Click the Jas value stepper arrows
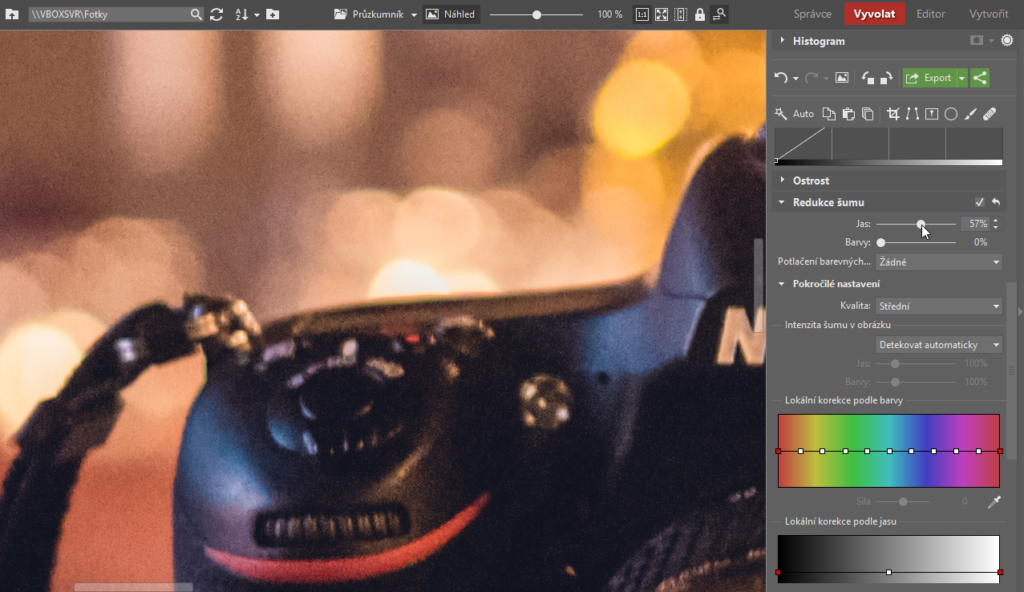This screenshot has width=1024, height=592. [995, 223]
